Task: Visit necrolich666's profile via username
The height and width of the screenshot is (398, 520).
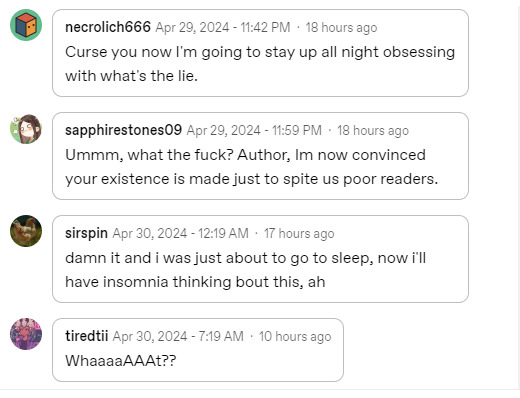Action: (x=108, y=27)
